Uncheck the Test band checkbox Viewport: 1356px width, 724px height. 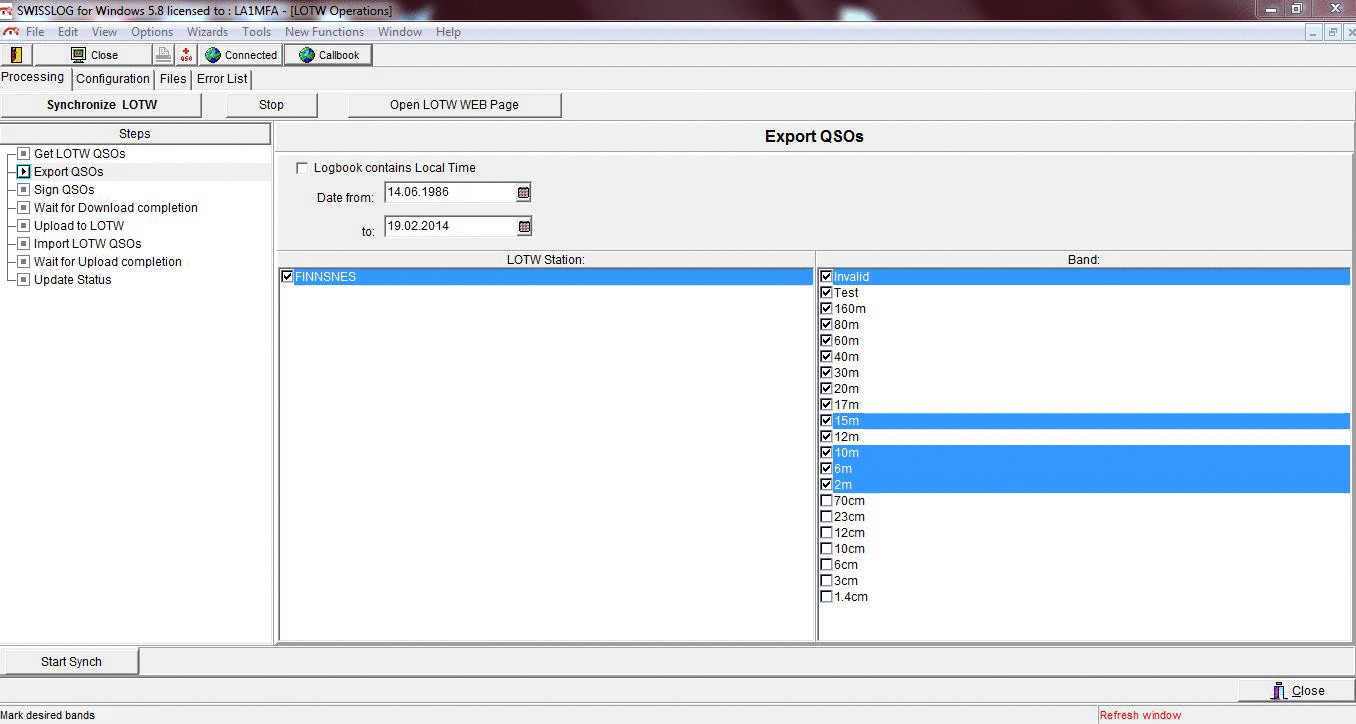click(x=826, y=293)
